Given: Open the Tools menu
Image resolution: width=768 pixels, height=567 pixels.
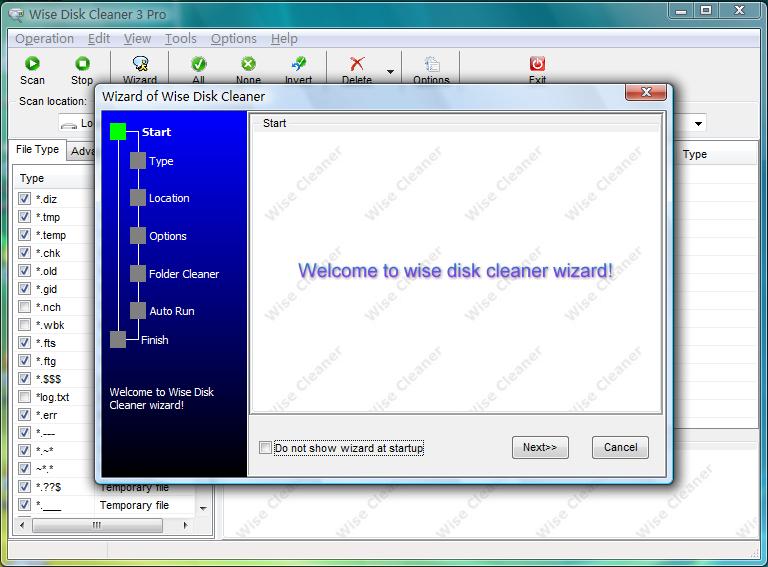Looking at the screenshot, I should 181,39.
